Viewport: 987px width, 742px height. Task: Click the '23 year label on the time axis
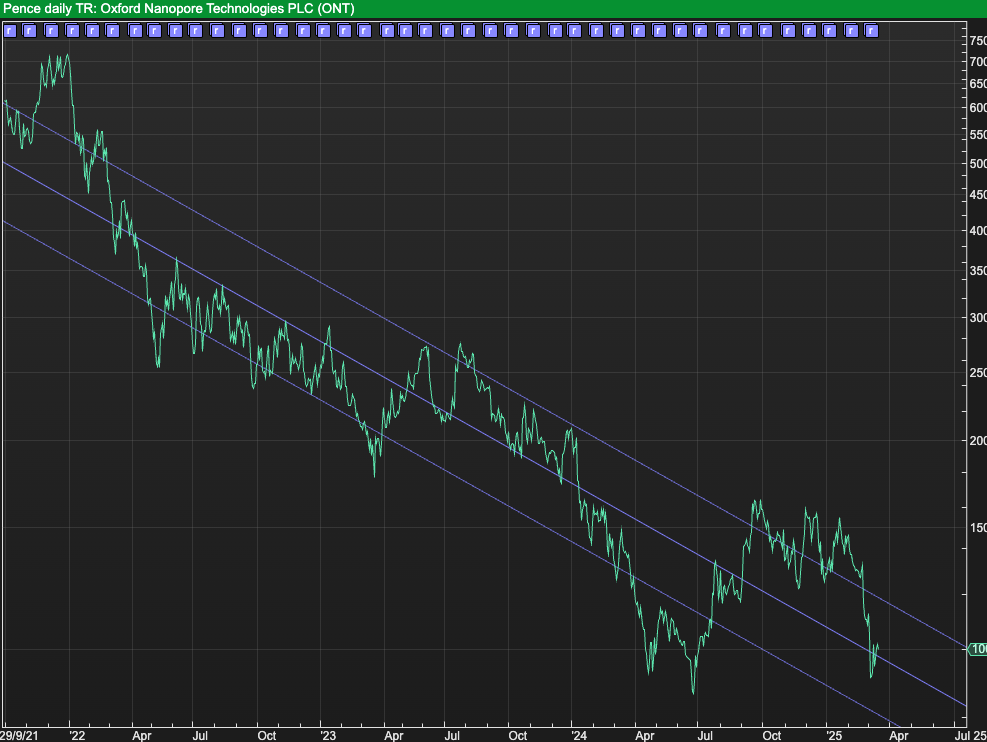pos(327,735)
